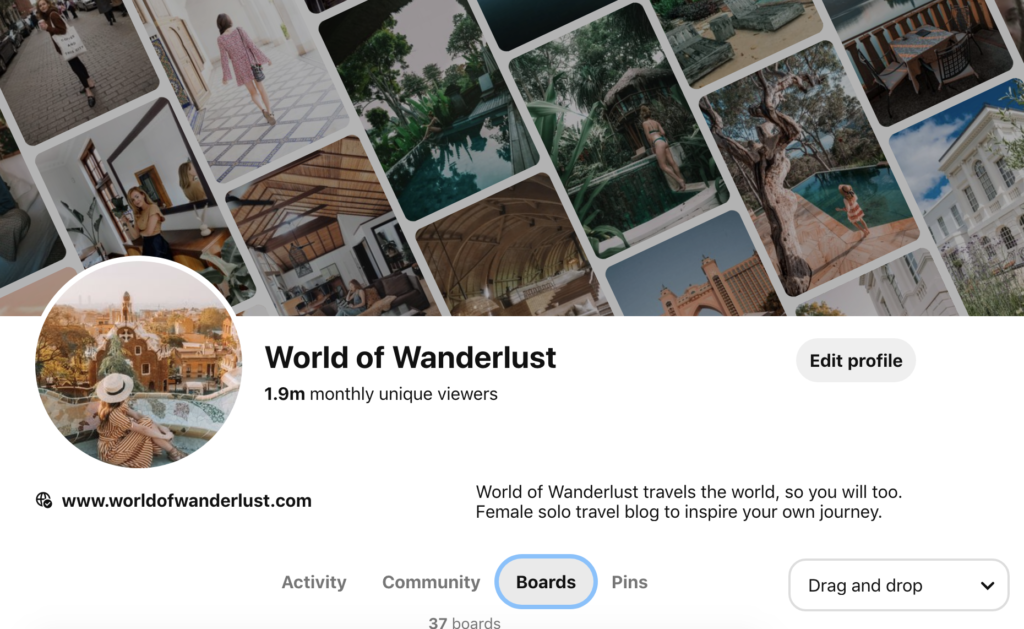Click the profile bio description text
This screenshot has height=629, width=1024.
tap(688, 502)
